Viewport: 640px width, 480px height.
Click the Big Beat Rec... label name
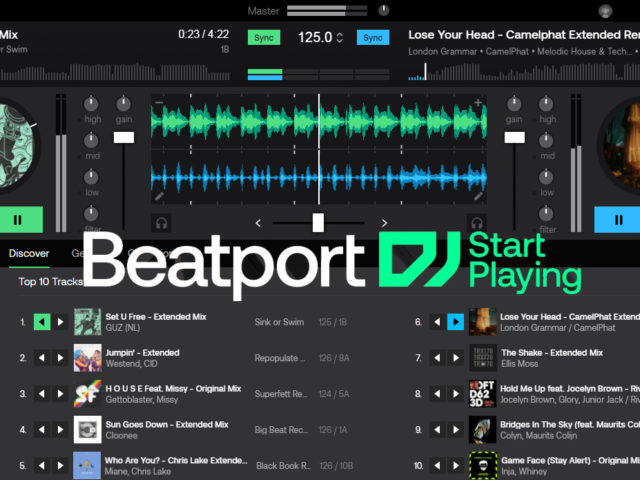point(281,430)
